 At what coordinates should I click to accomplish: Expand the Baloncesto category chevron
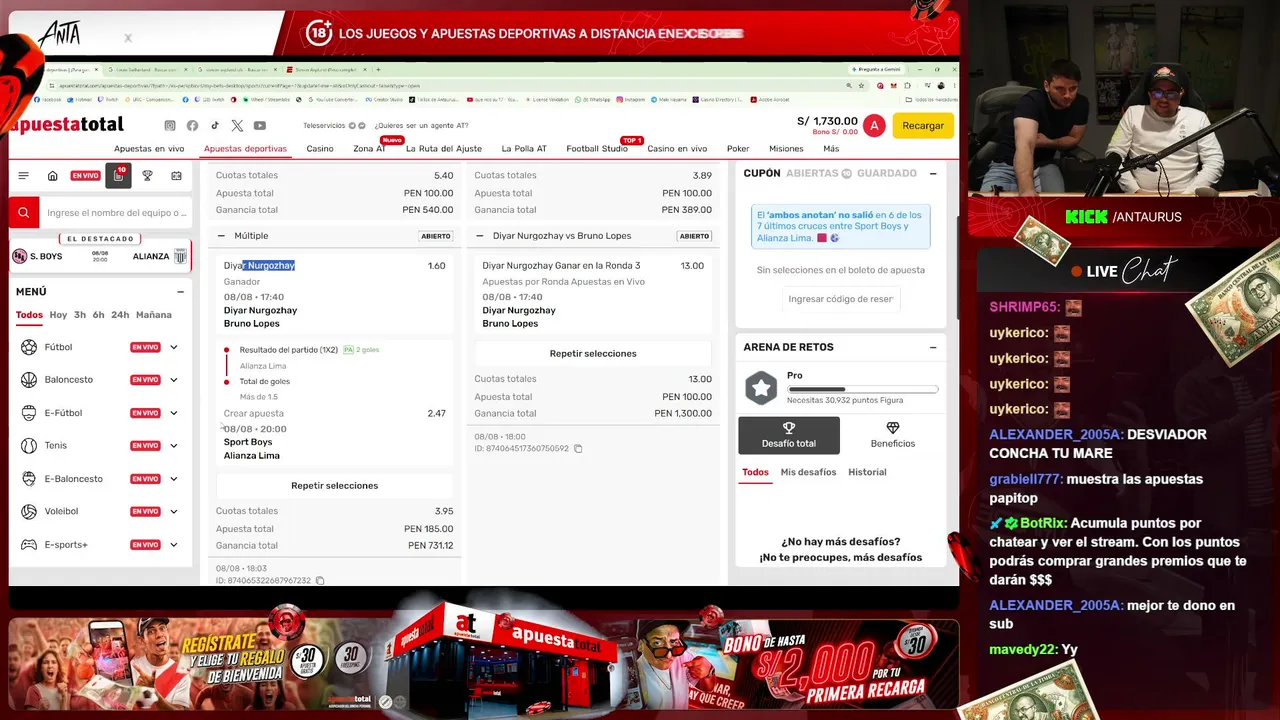point(174,380)
